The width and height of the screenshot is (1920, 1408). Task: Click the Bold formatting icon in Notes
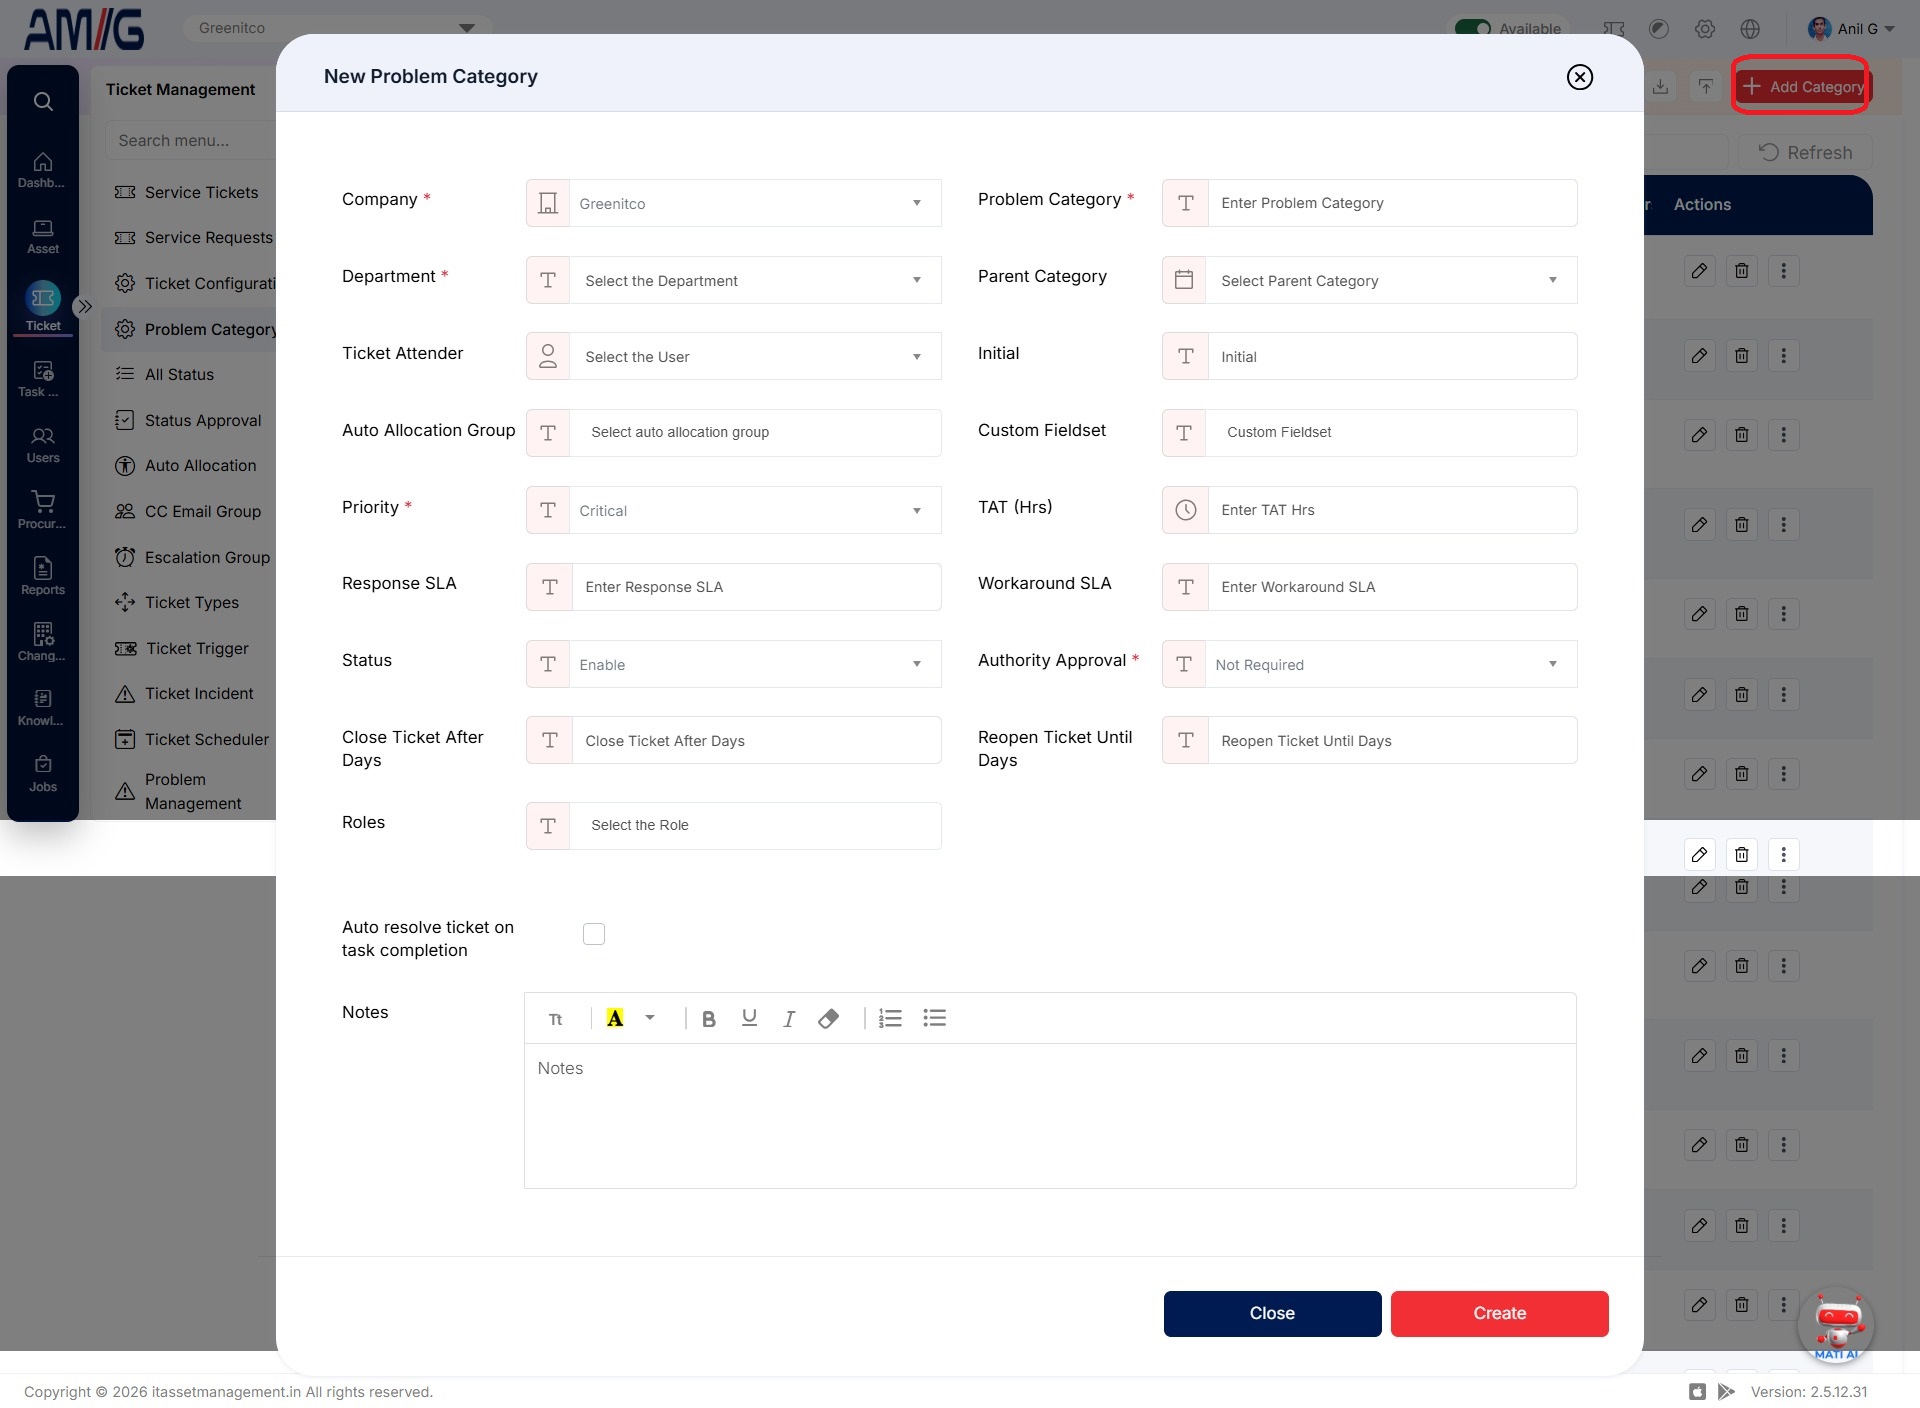click(708, 1018)
